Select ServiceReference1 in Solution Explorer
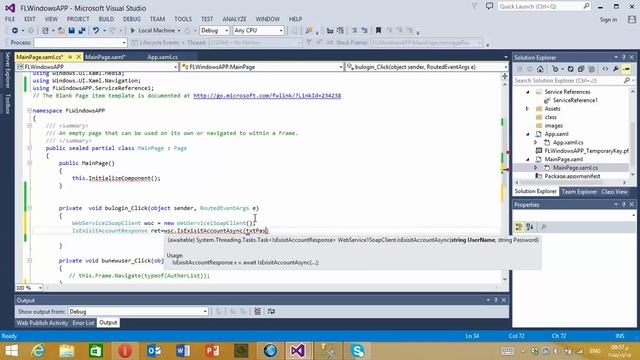This screenshot has height=360, width=640. pyautogui.click(x=575, y=100)
